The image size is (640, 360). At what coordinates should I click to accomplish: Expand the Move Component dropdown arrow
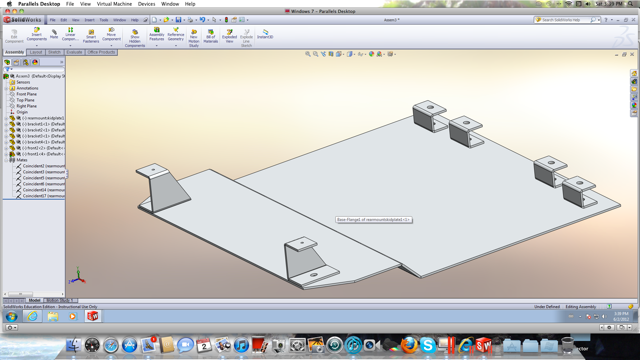click(111, 45)
